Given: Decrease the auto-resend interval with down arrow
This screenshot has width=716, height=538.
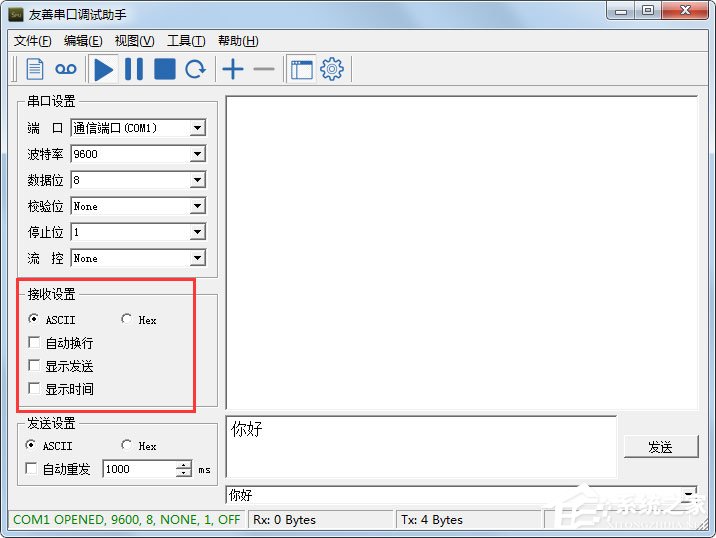Looking at the screenshot, I should pyautogui.click(x=184, y=473).
